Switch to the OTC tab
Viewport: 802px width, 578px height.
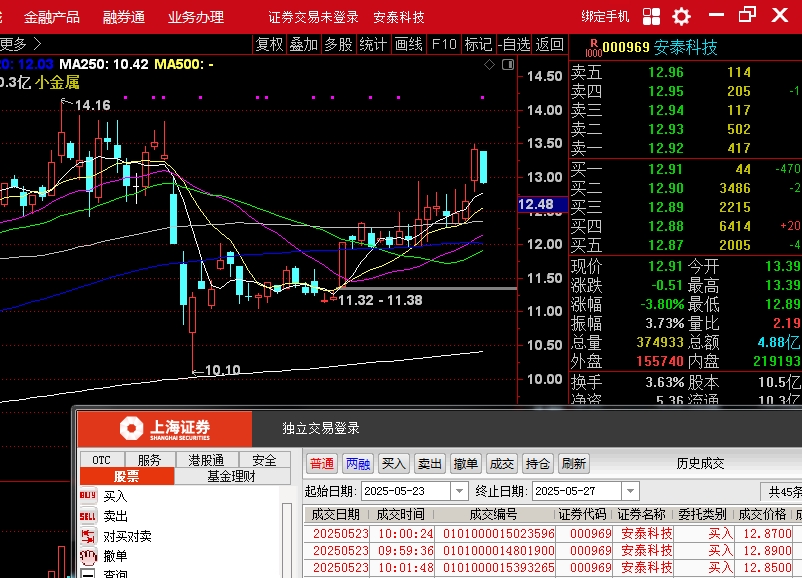point(101,460)
